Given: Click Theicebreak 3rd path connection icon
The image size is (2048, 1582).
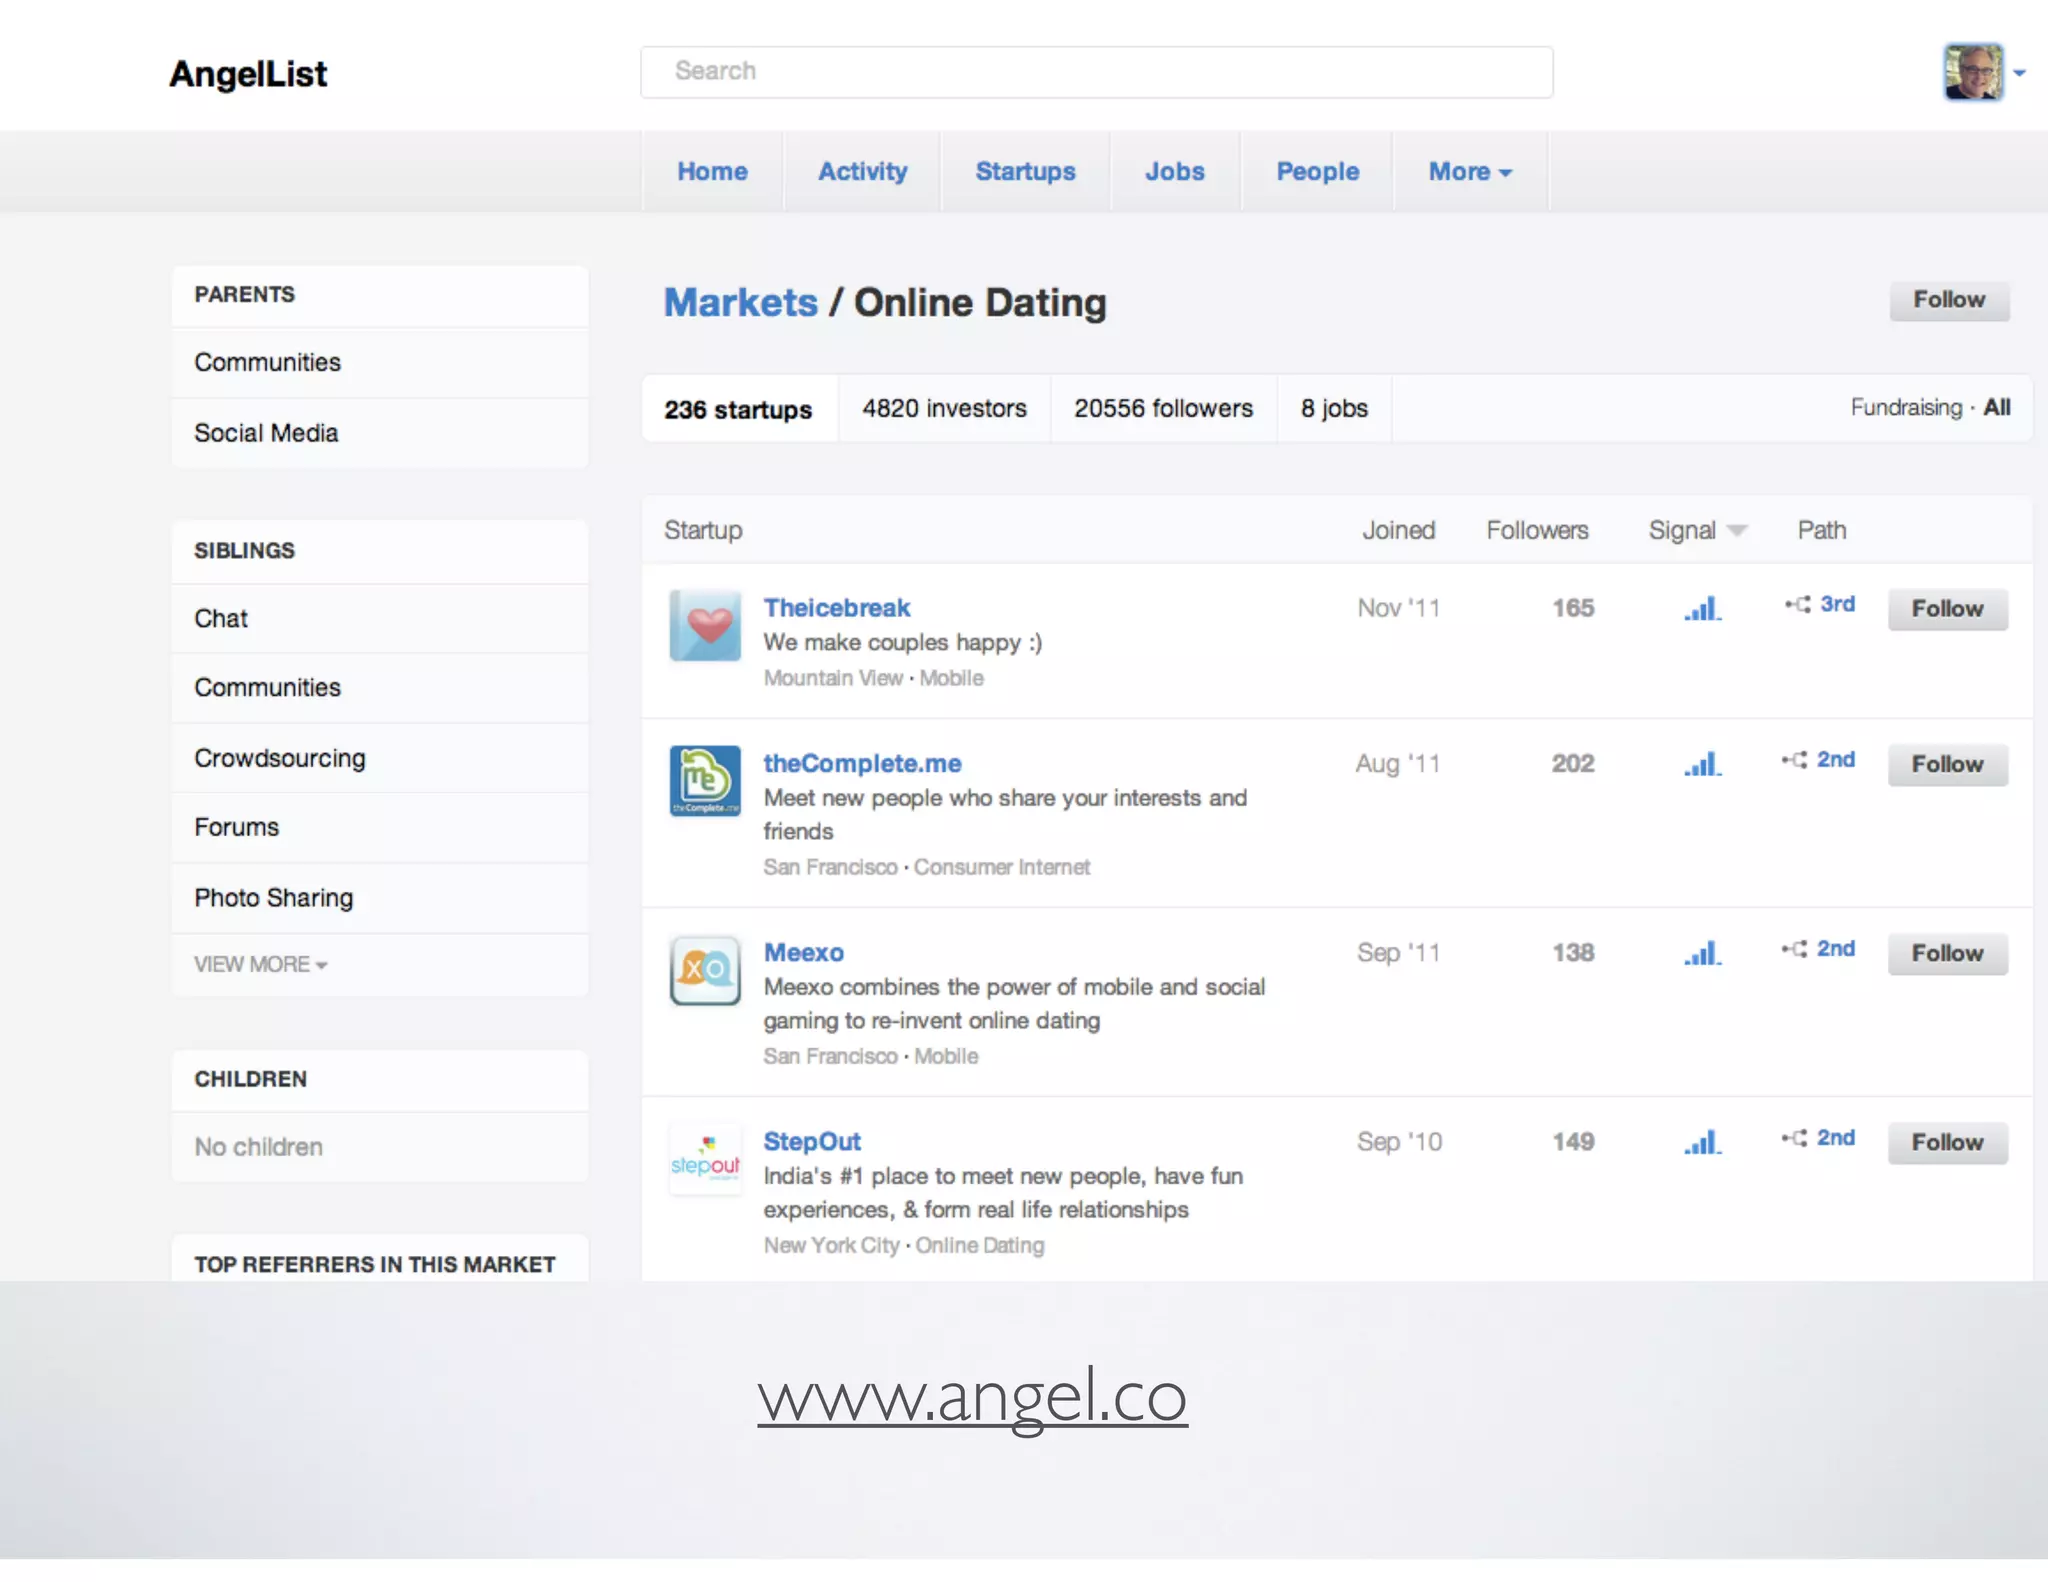Looking at the screenshot, I should pyautogui.click(x=1798, y=604).
